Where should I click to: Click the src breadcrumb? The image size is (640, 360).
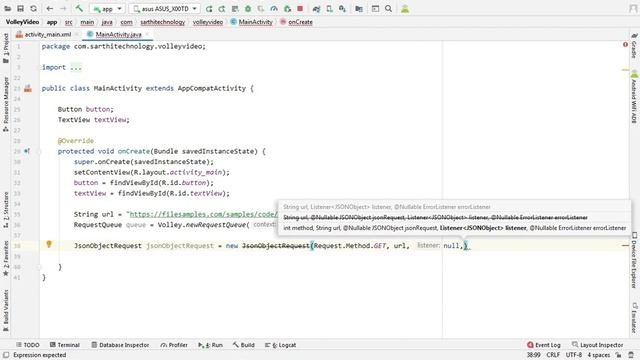coord(69,22)
